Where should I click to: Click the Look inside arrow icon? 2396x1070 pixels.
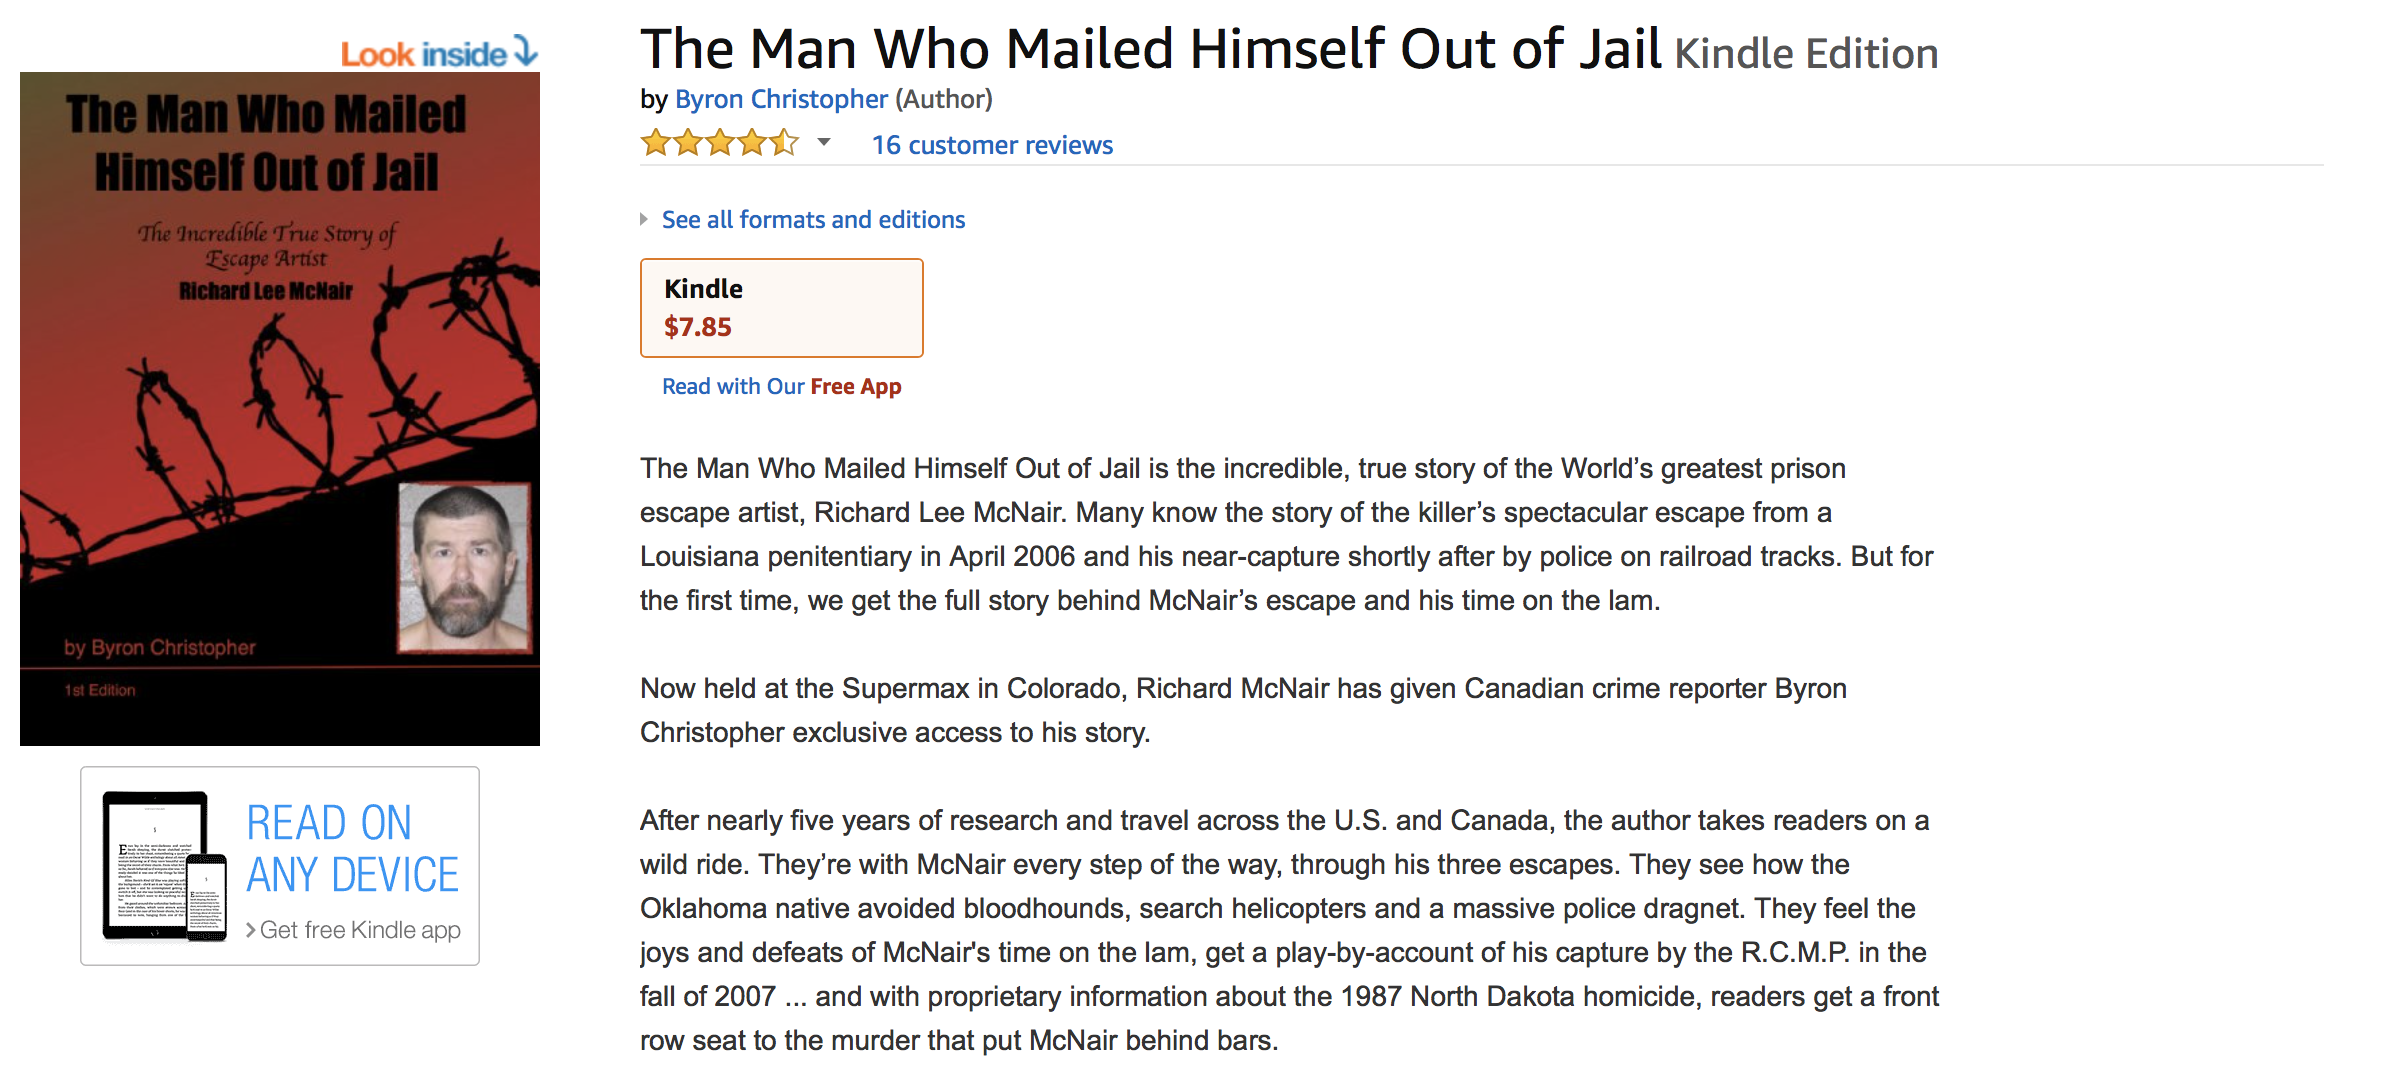coord(526,50)
